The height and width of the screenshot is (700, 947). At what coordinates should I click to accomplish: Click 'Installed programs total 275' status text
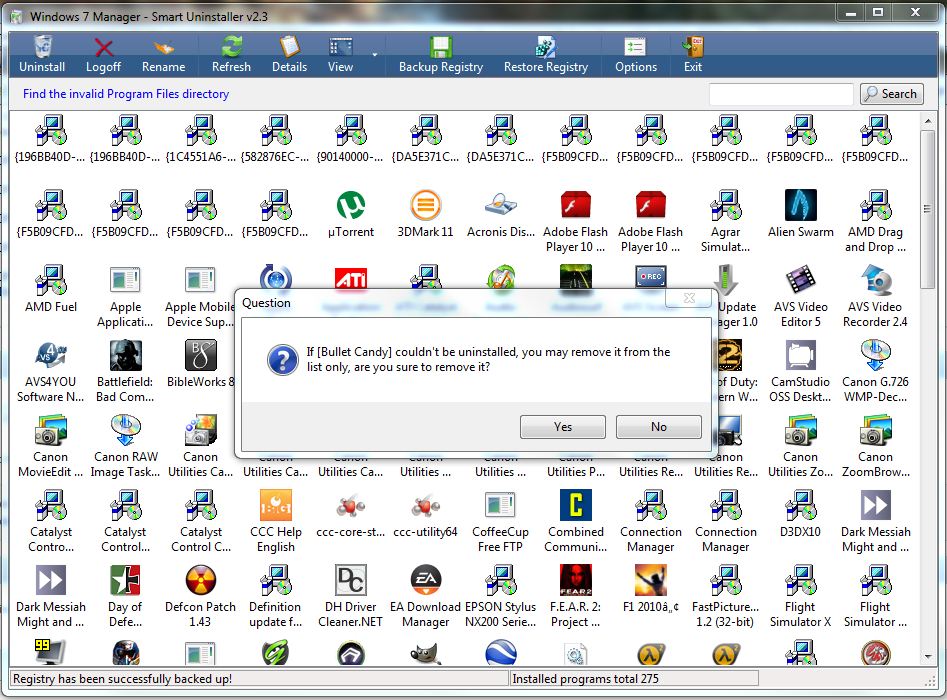pyautogui.click(x=585, y=679)
